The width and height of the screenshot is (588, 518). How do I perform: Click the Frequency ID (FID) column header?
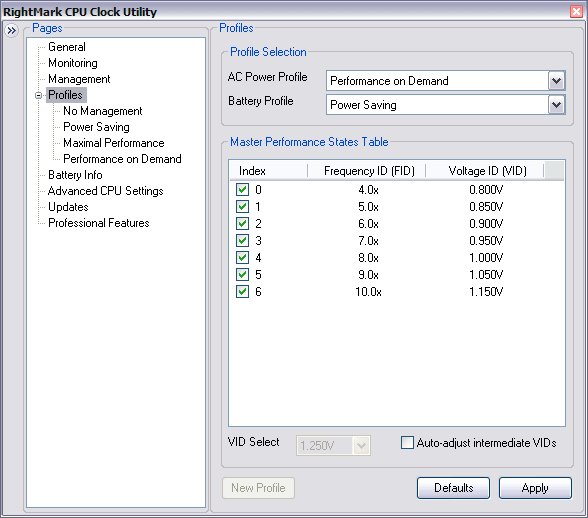pos(366,171)
